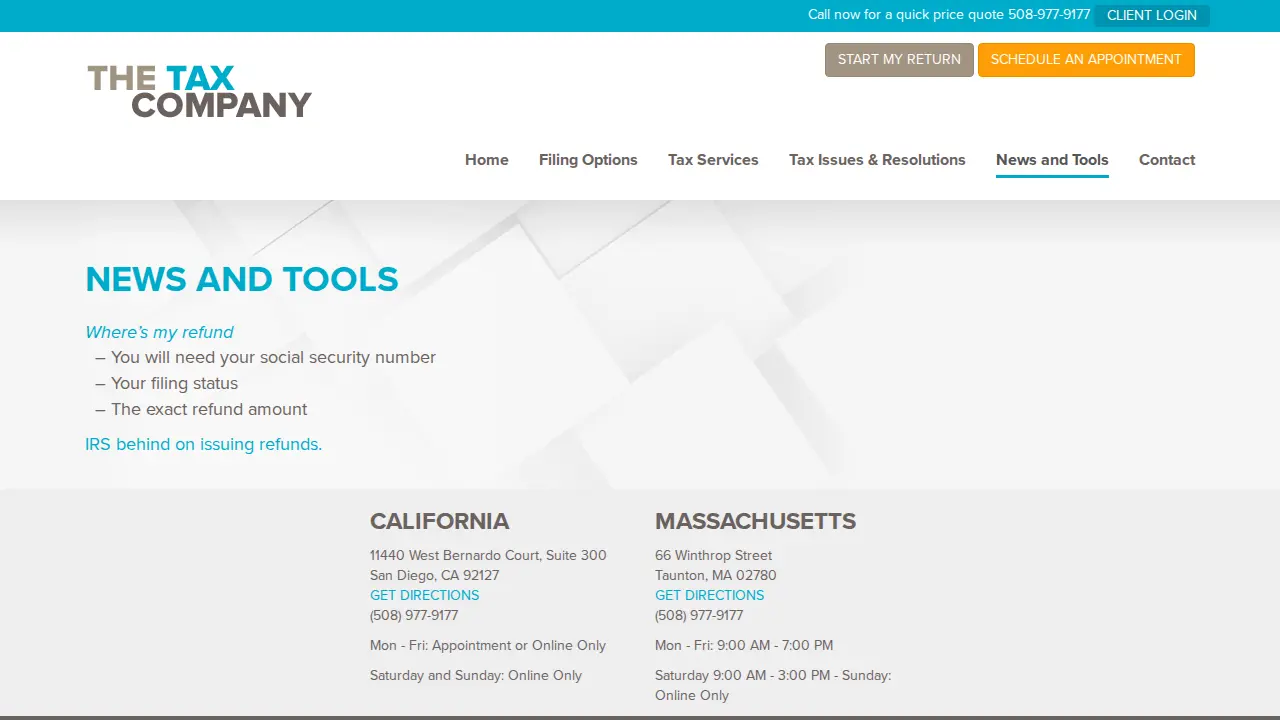
Task: Click the California heading
Action: (x=439, y=521)
